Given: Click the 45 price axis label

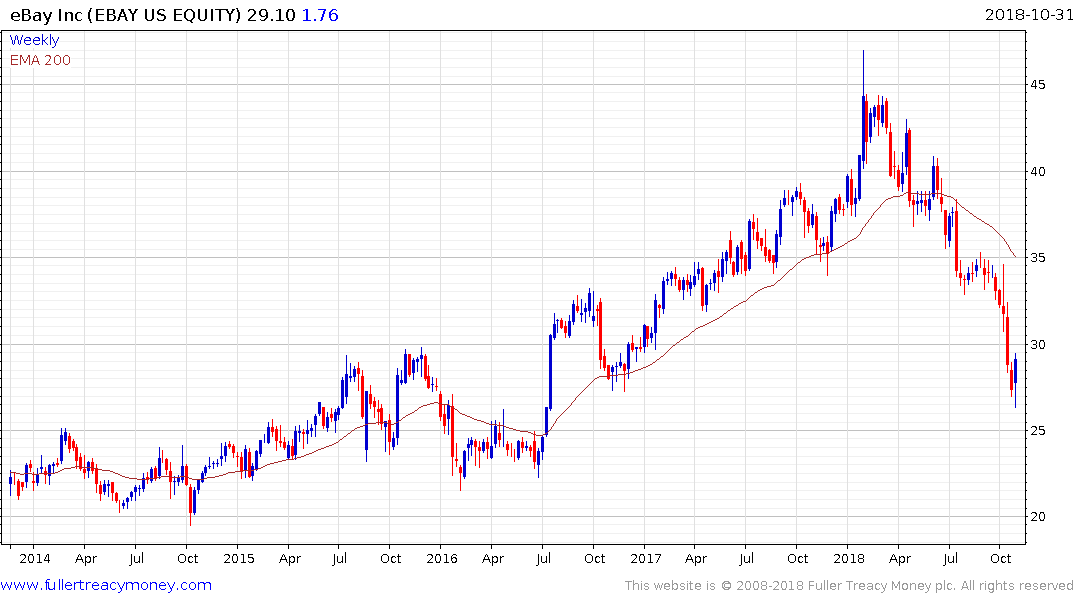Looking at the screenshot, I should pyautogui.click(x=1037, y=85).
